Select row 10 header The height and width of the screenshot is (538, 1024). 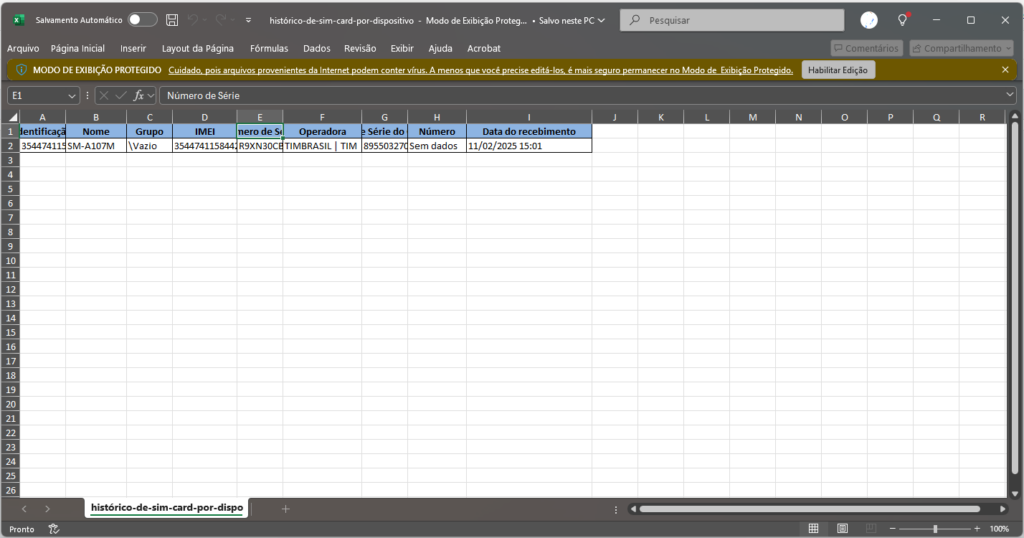[10, 261]
